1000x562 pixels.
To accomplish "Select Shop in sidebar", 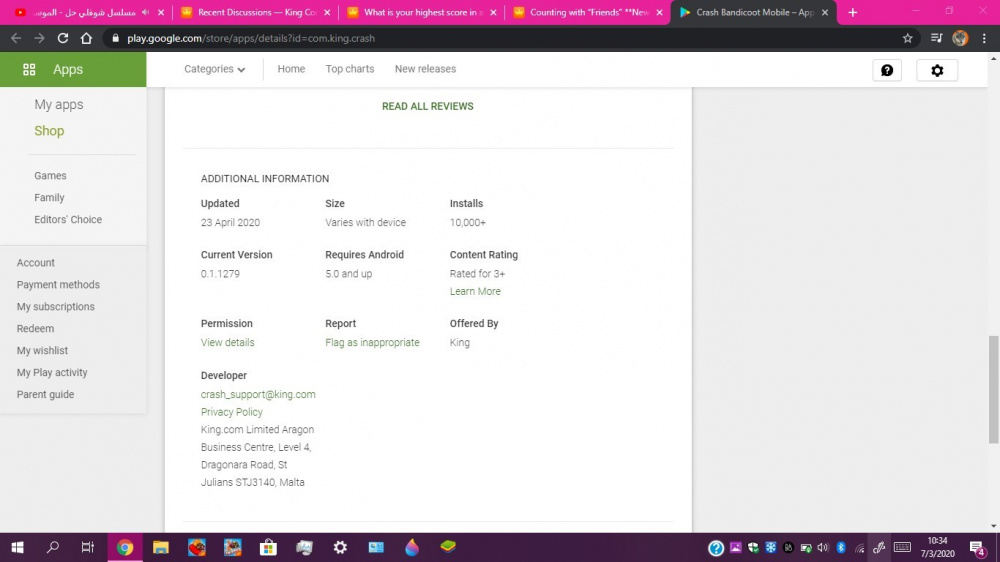I will click(x=49, y=131).
